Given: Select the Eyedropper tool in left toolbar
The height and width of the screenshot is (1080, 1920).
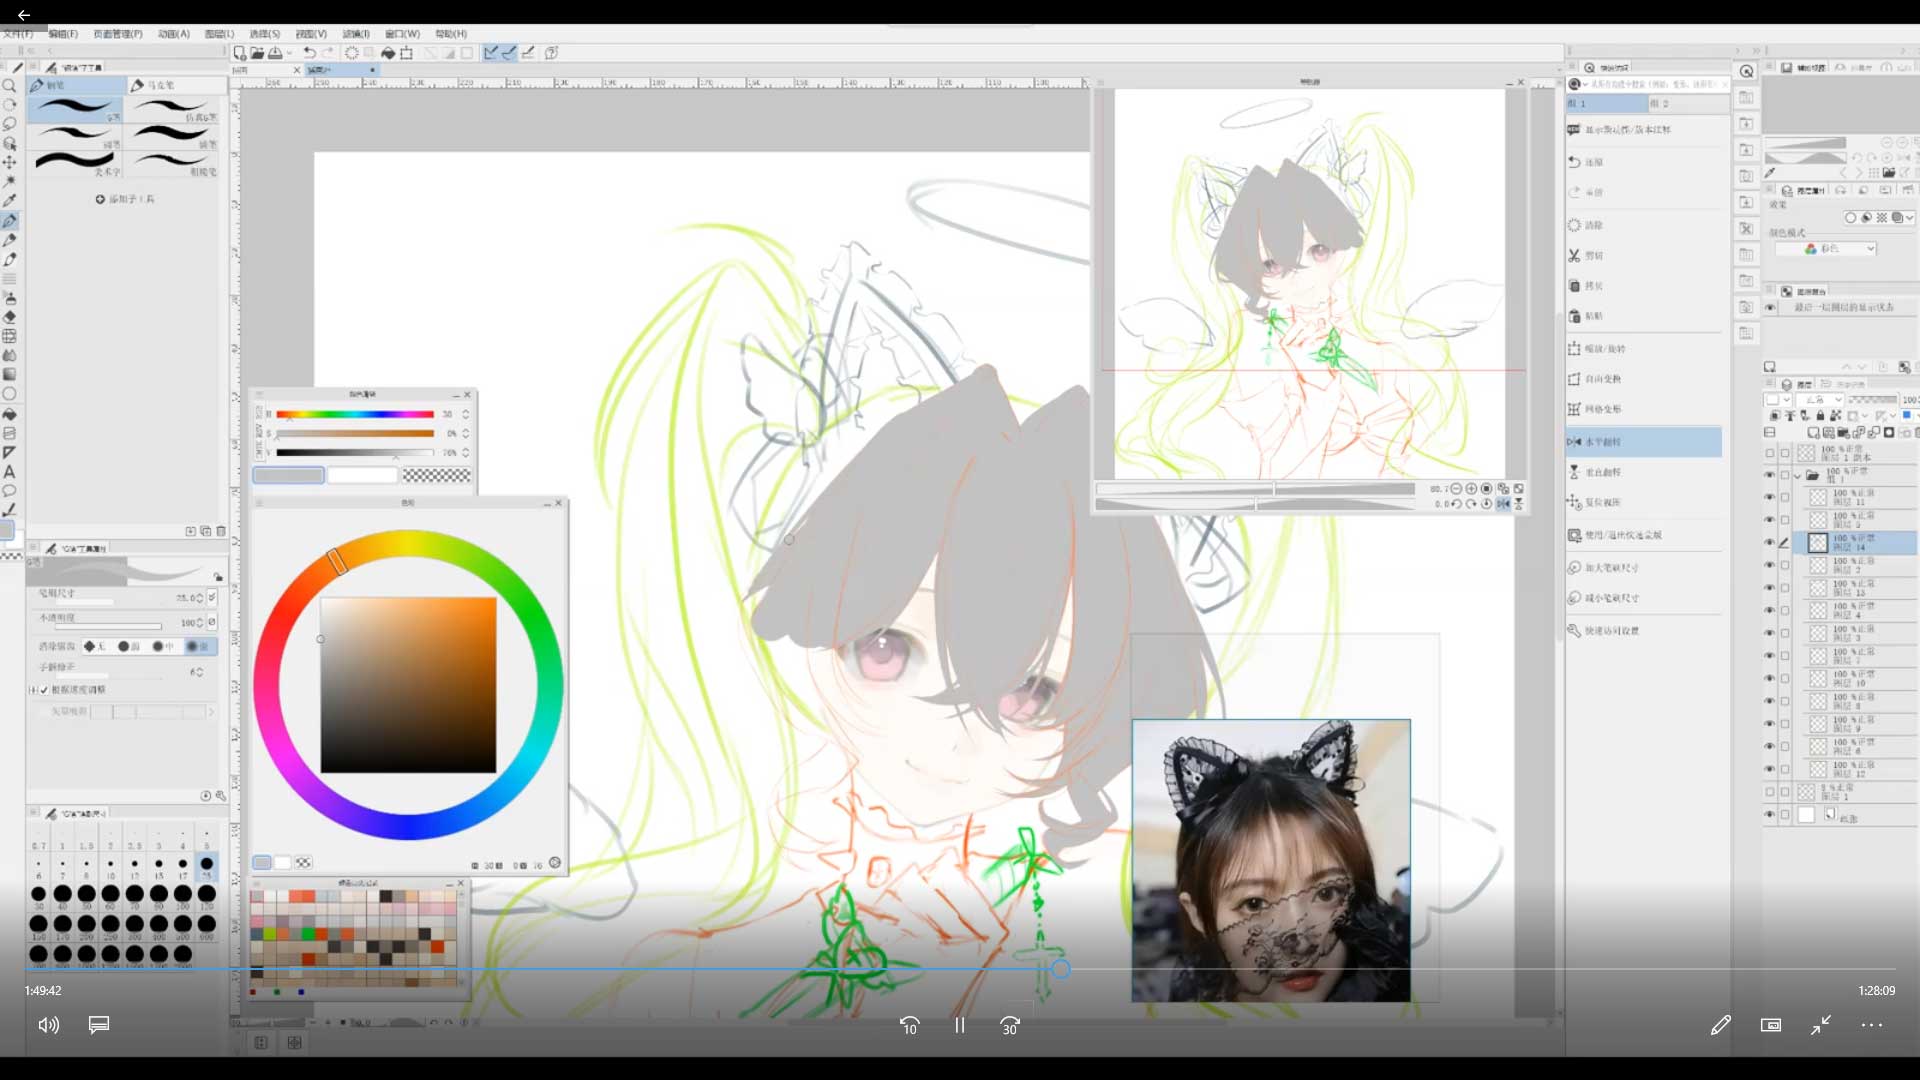Looking at the screenshot, I should (10, 201).
